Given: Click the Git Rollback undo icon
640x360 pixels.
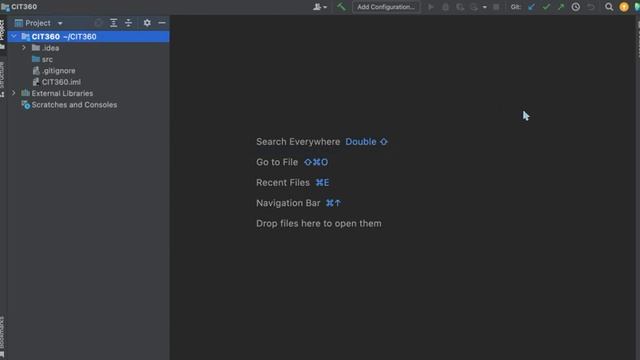Looking at the screenshot, I should tap(591, 7).
